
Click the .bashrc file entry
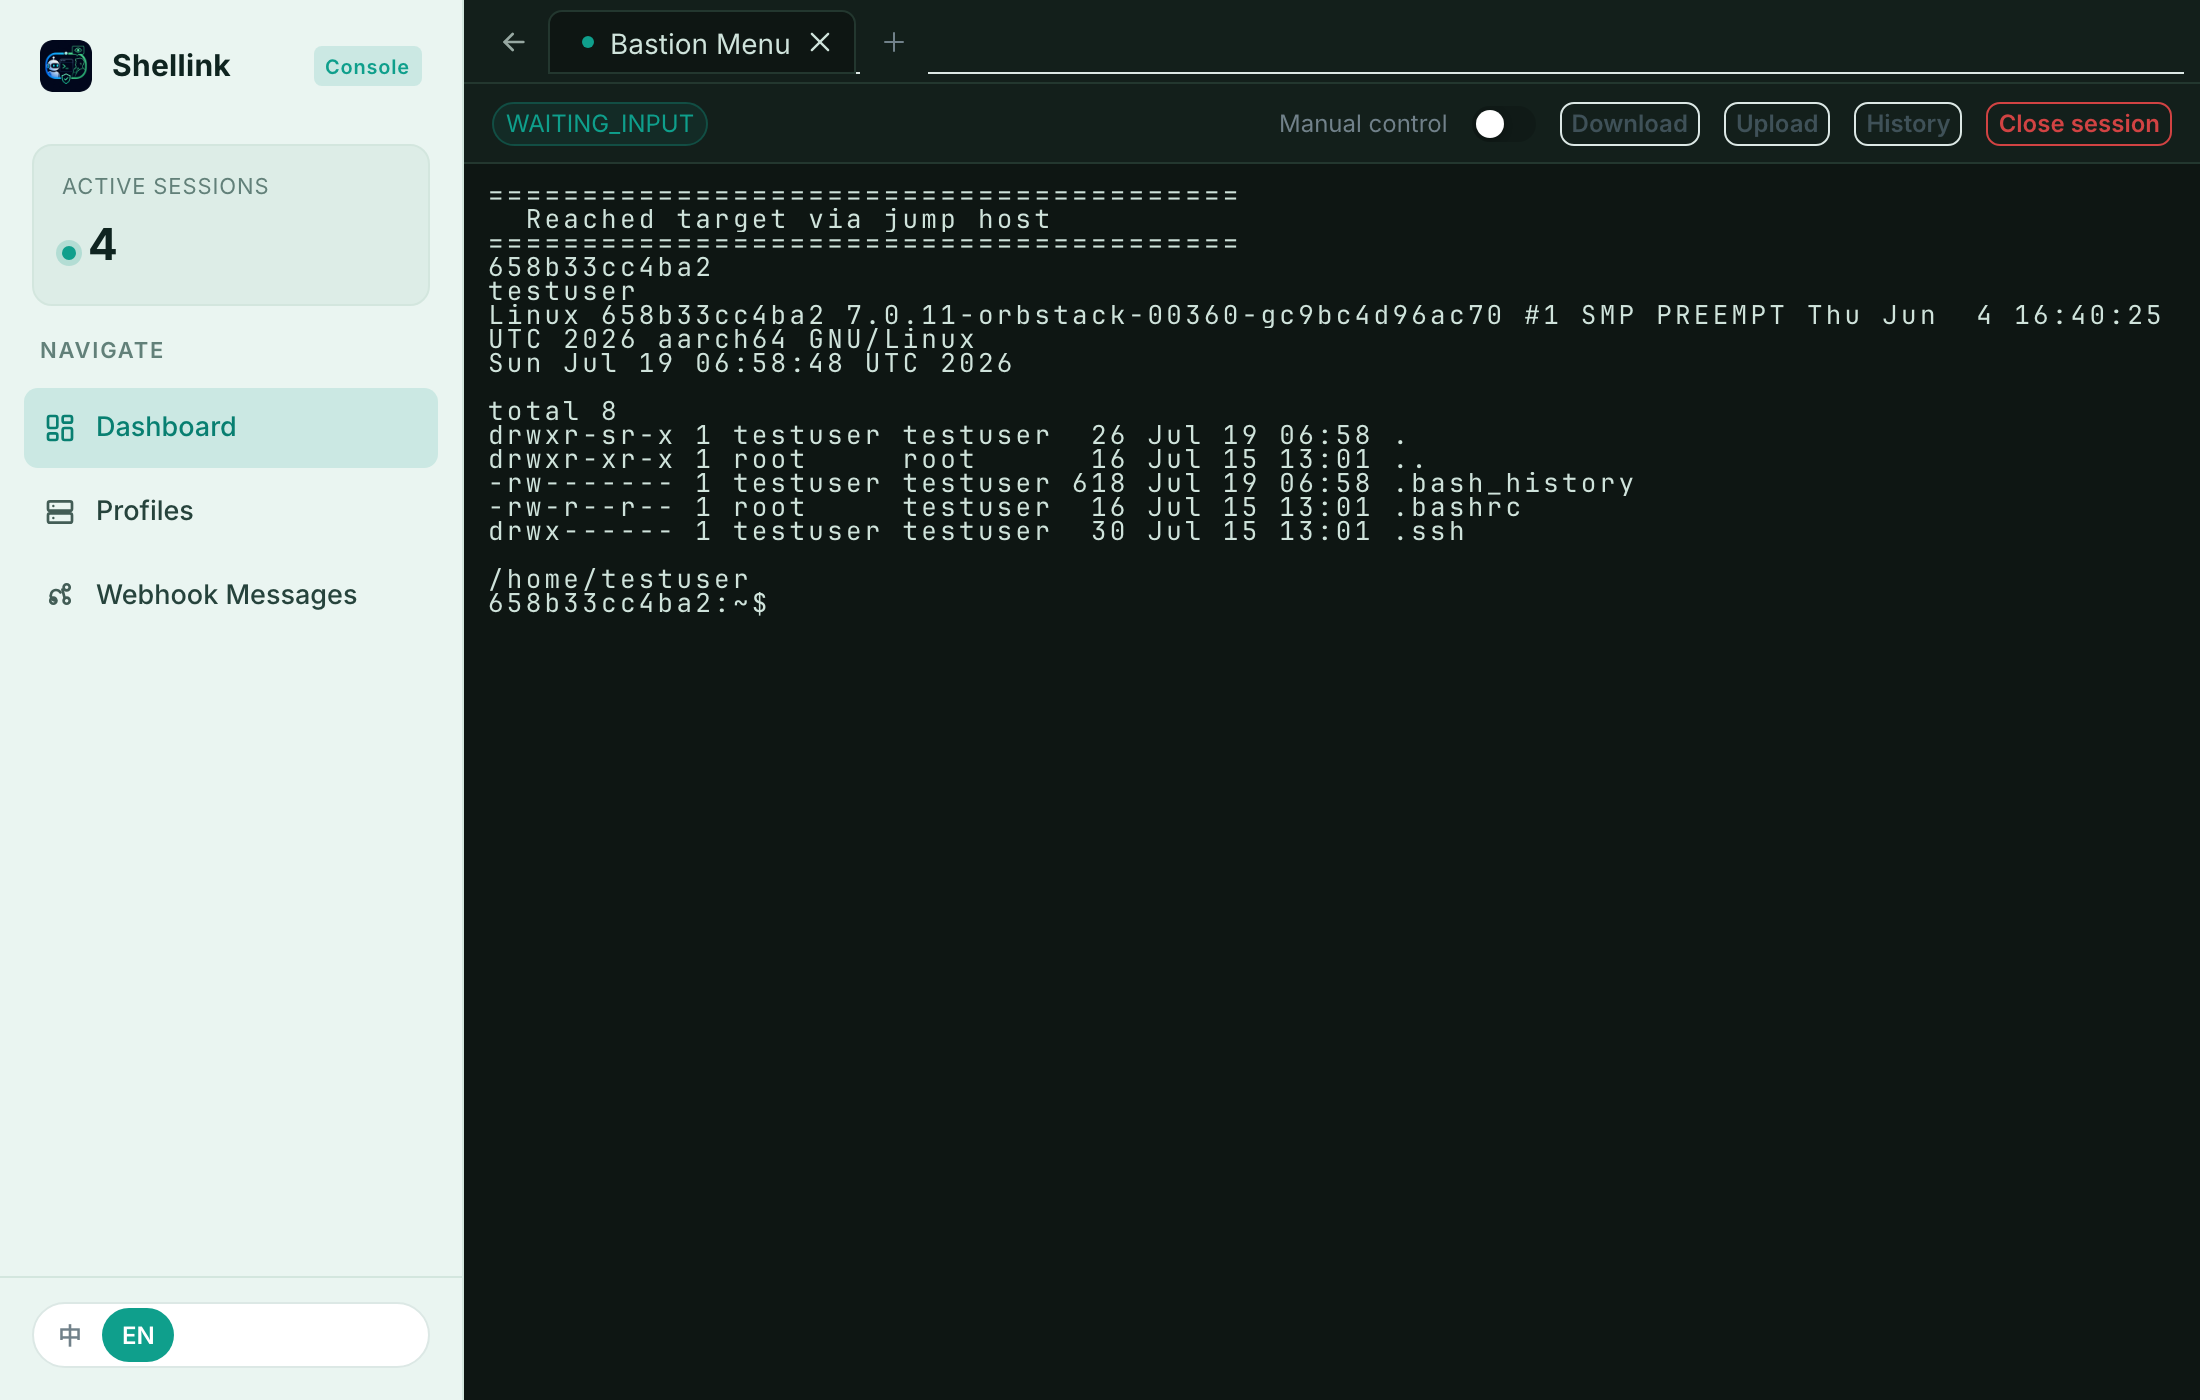pos(1458,508)
